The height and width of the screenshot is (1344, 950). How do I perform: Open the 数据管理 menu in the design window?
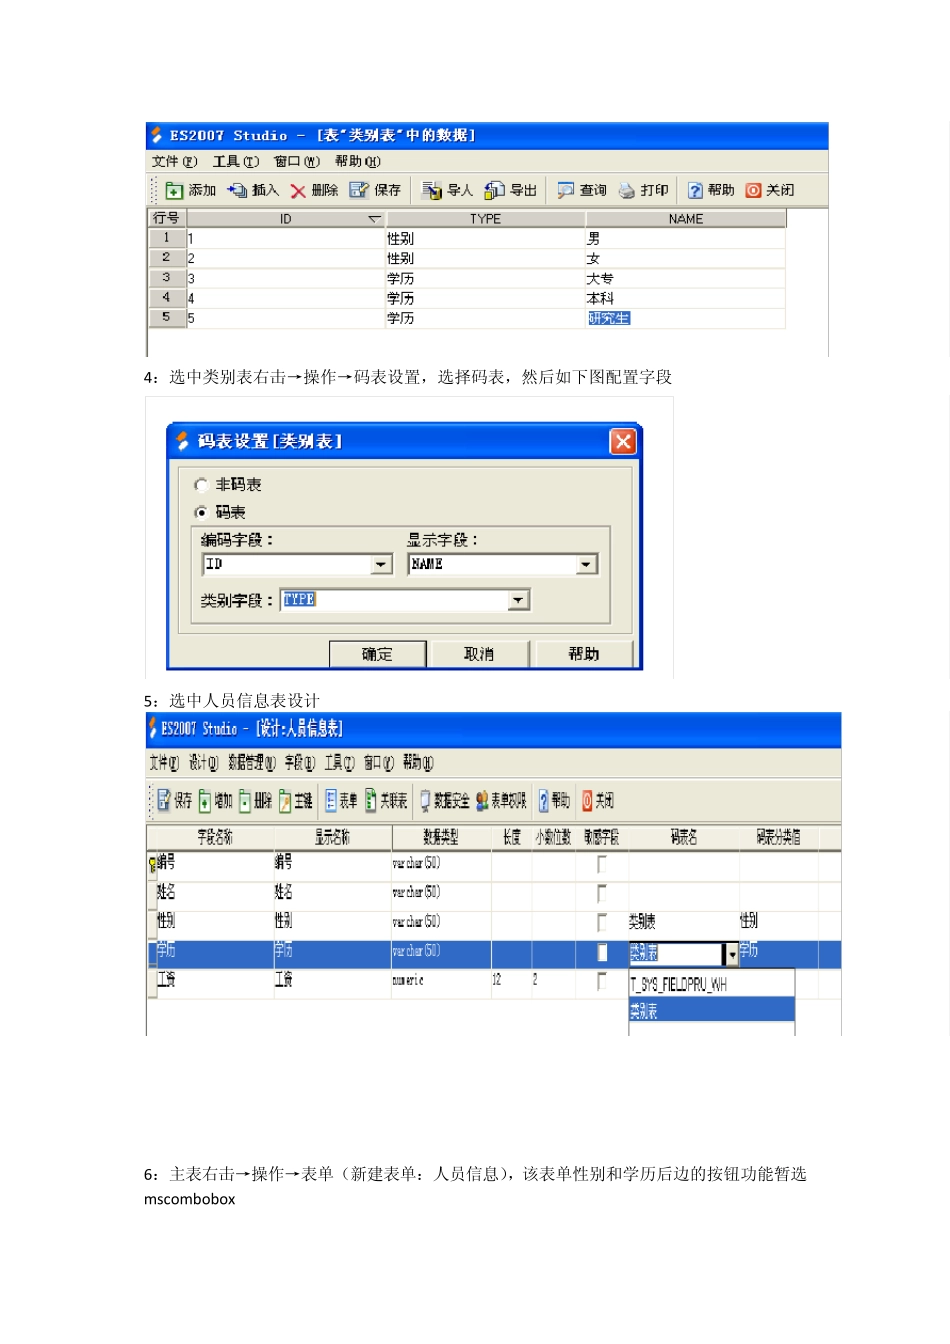pos(251,763)
